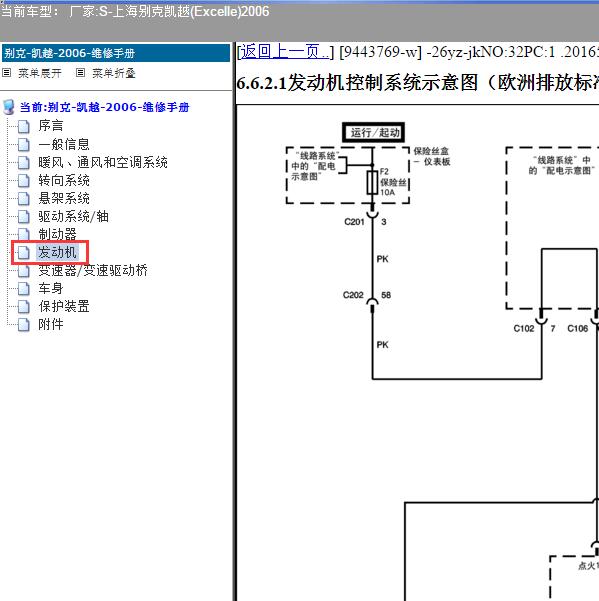Viewport: 599px width, 601px height.
Task: Open the 车身 chapter
Action: click(51, 288)
